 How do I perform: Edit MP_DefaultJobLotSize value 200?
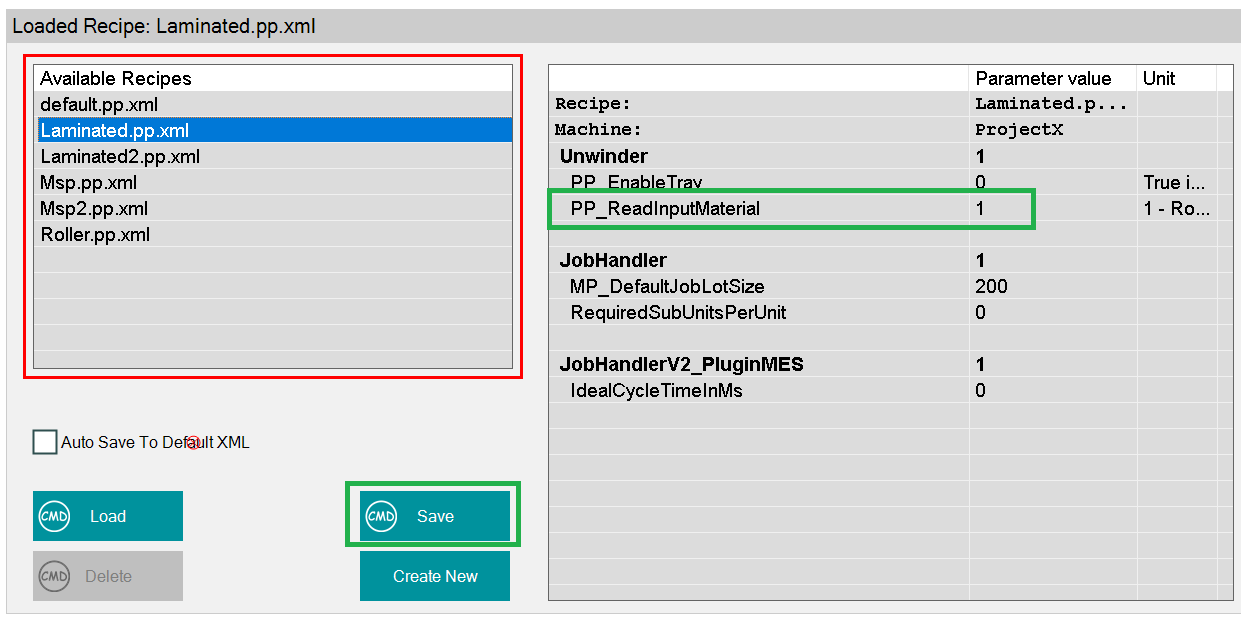(1000, 286)
